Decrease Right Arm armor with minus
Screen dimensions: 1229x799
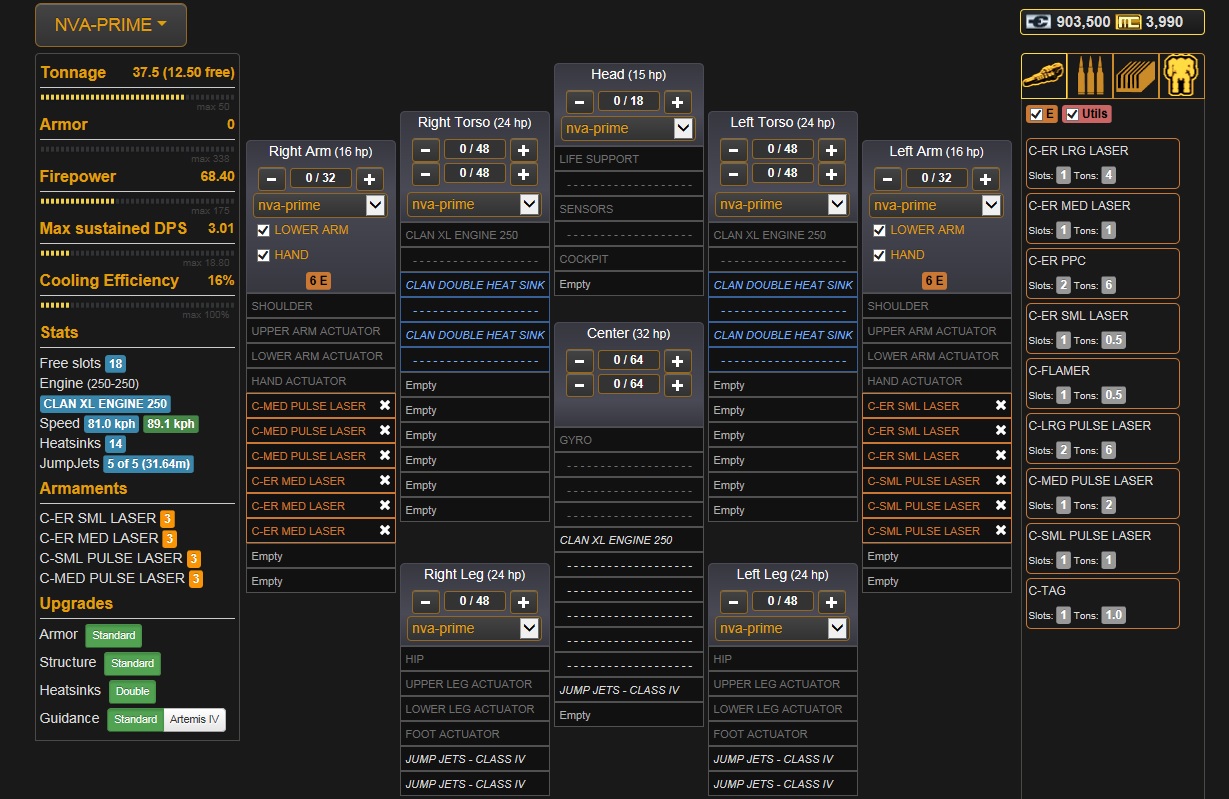(x=272, y=179)
